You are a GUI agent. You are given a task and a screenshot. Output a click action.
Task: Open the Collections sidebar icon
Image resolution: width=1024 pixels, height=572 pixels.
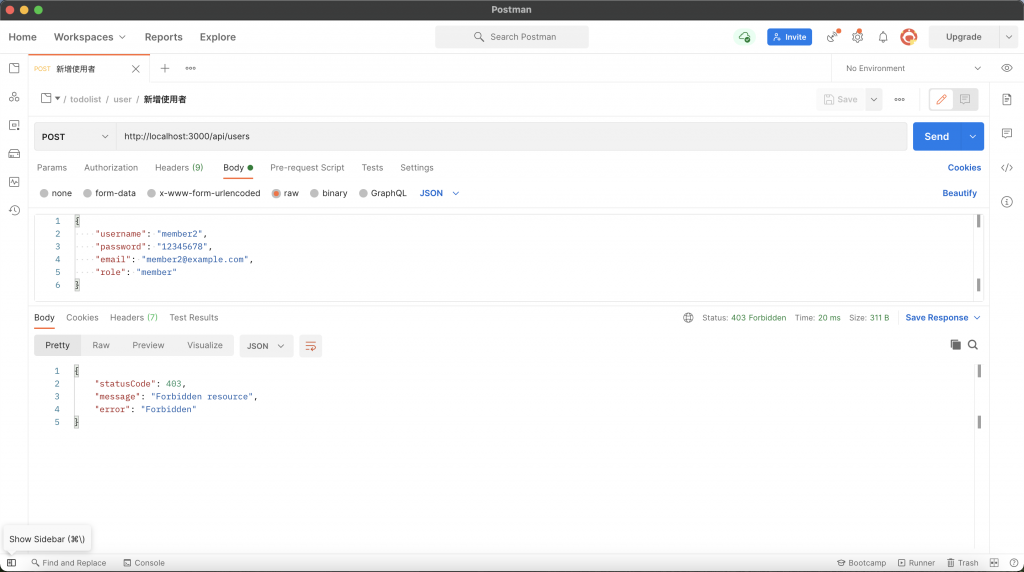[14, 68]
